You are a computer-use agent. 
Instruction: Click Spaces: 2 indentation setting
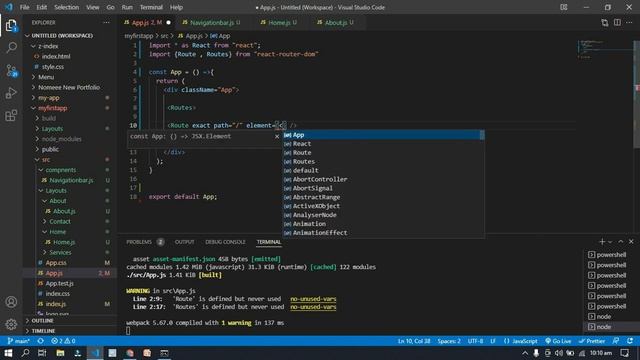(x=449, y=341)
